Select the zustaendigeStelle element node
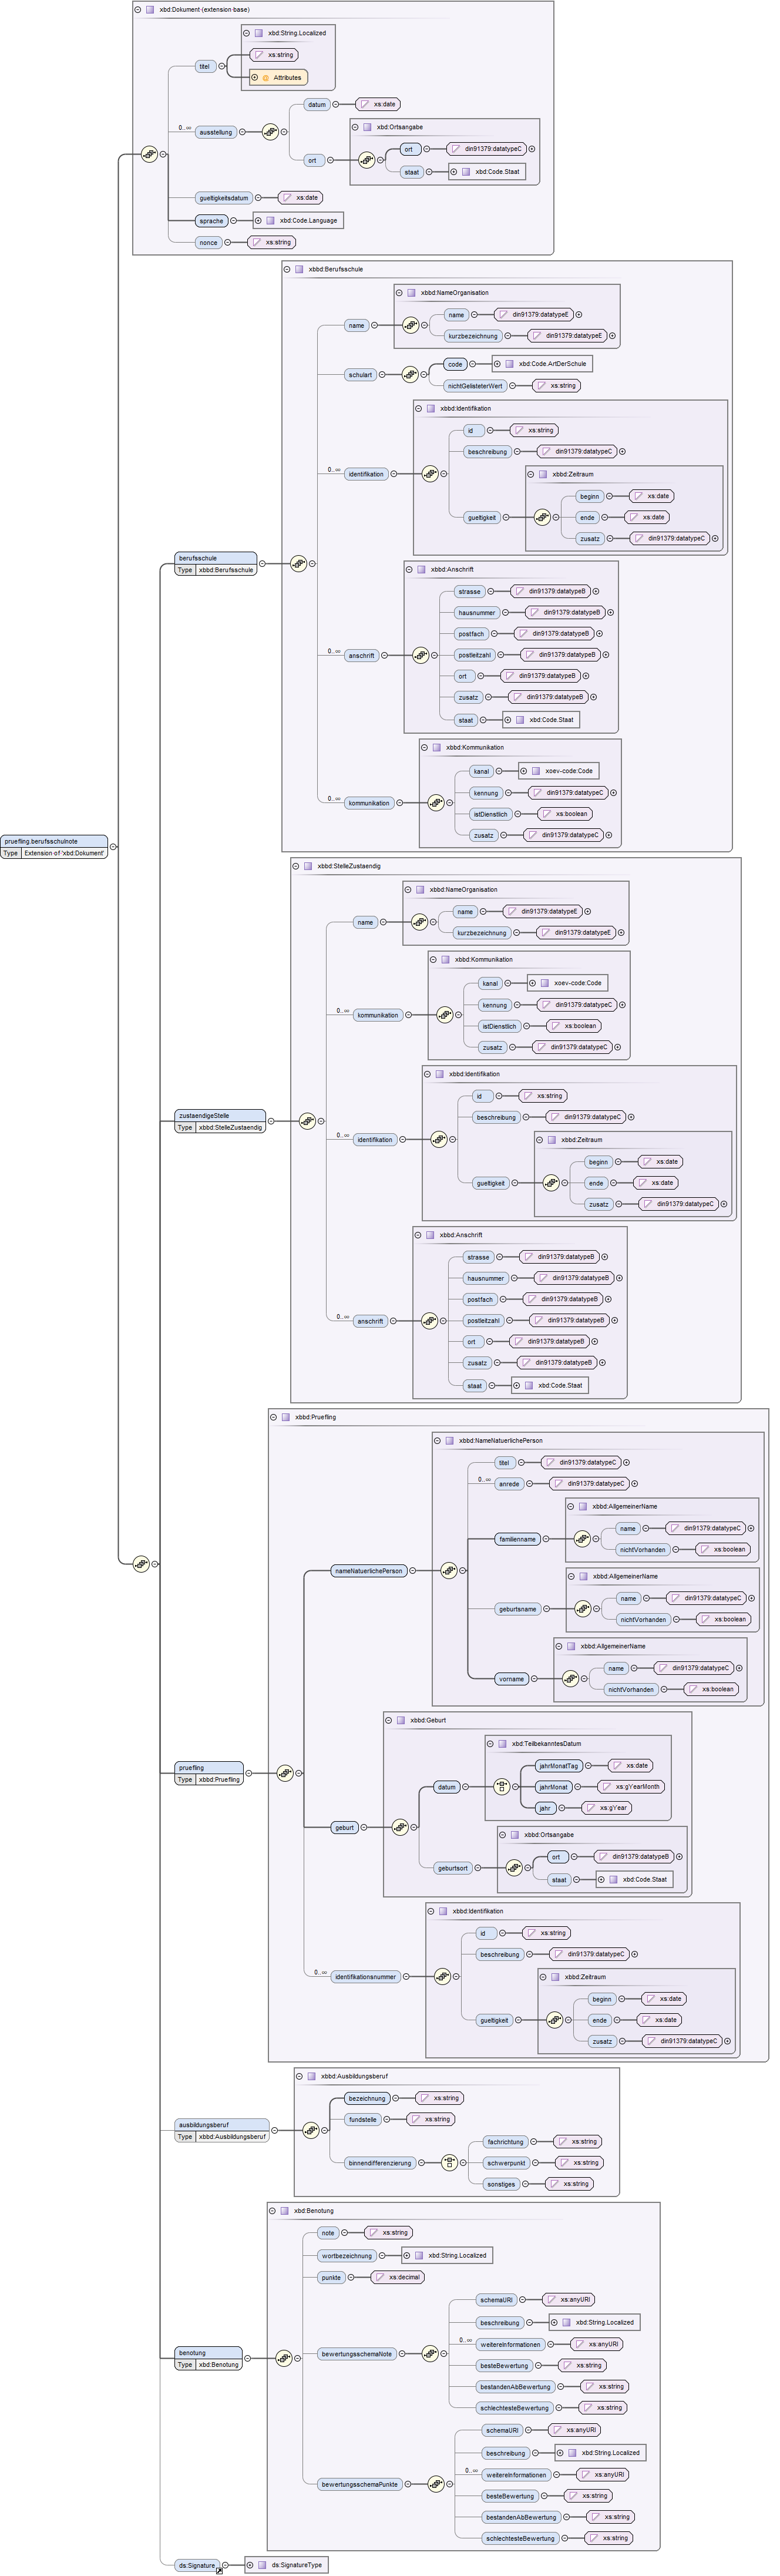The height and width of the screenshot is (2576, 780). (x=220, y=1115)
